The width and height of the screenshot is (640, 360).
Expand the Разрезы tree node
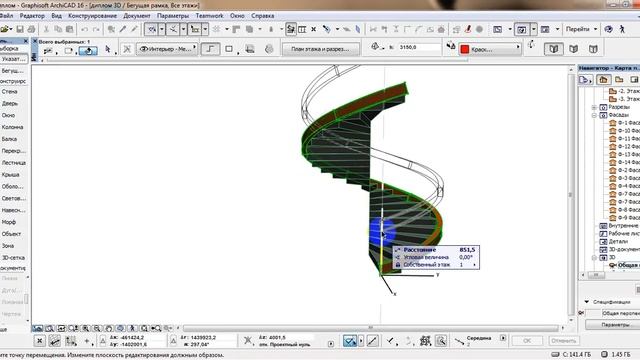click(594, 107)
